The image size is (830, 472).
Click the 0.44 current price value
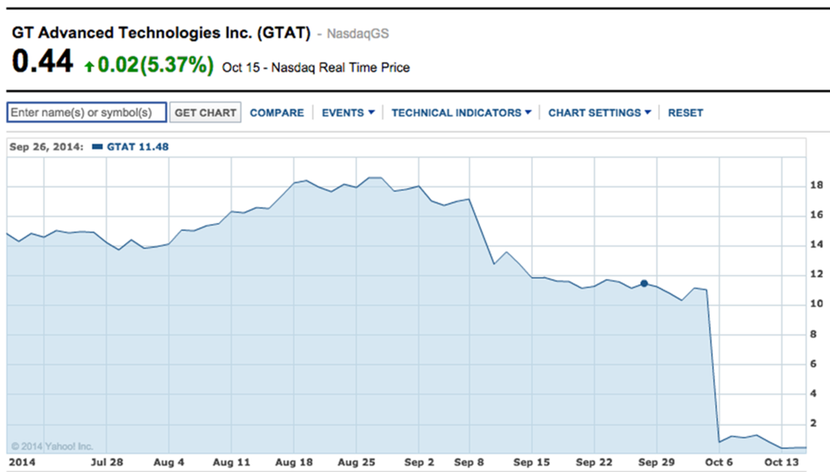[42, 63]
